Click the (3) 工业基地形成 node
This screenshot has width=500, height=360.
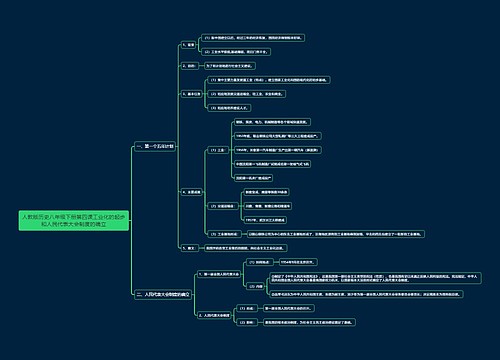[224, 234]
